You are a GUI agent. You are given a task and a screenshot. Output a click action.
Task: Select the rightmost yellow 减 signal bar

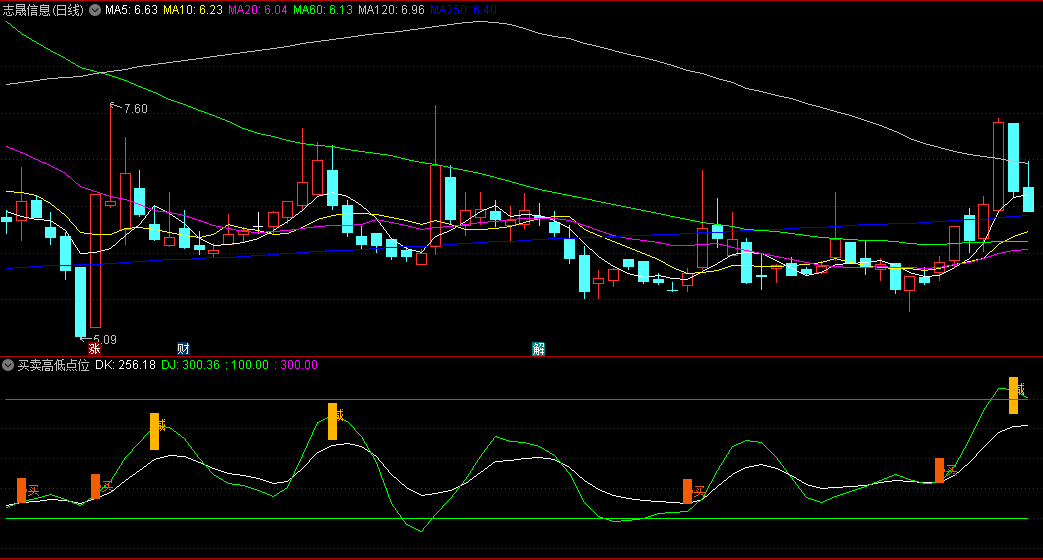[1013, 395]
